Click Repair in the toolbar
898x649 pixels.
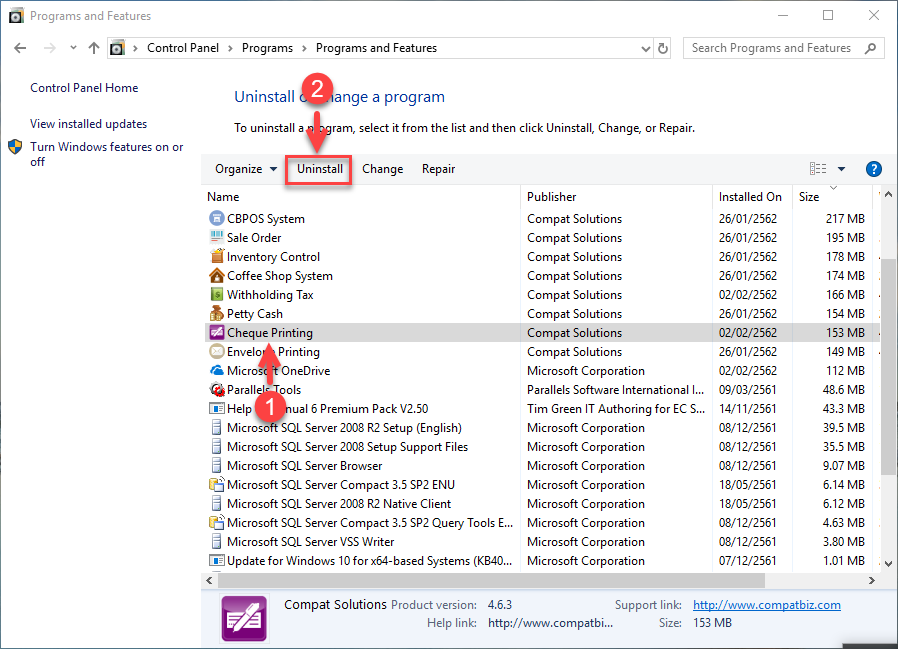point(439,169)
